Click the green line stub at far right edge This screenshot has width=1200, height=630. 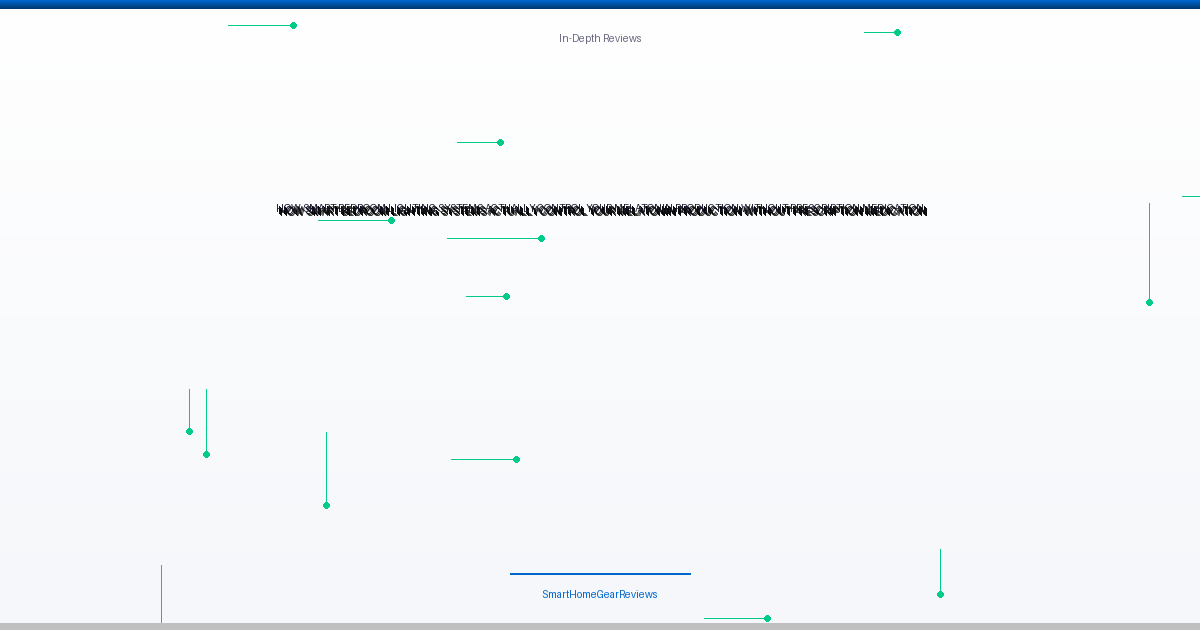(1191, 196)
